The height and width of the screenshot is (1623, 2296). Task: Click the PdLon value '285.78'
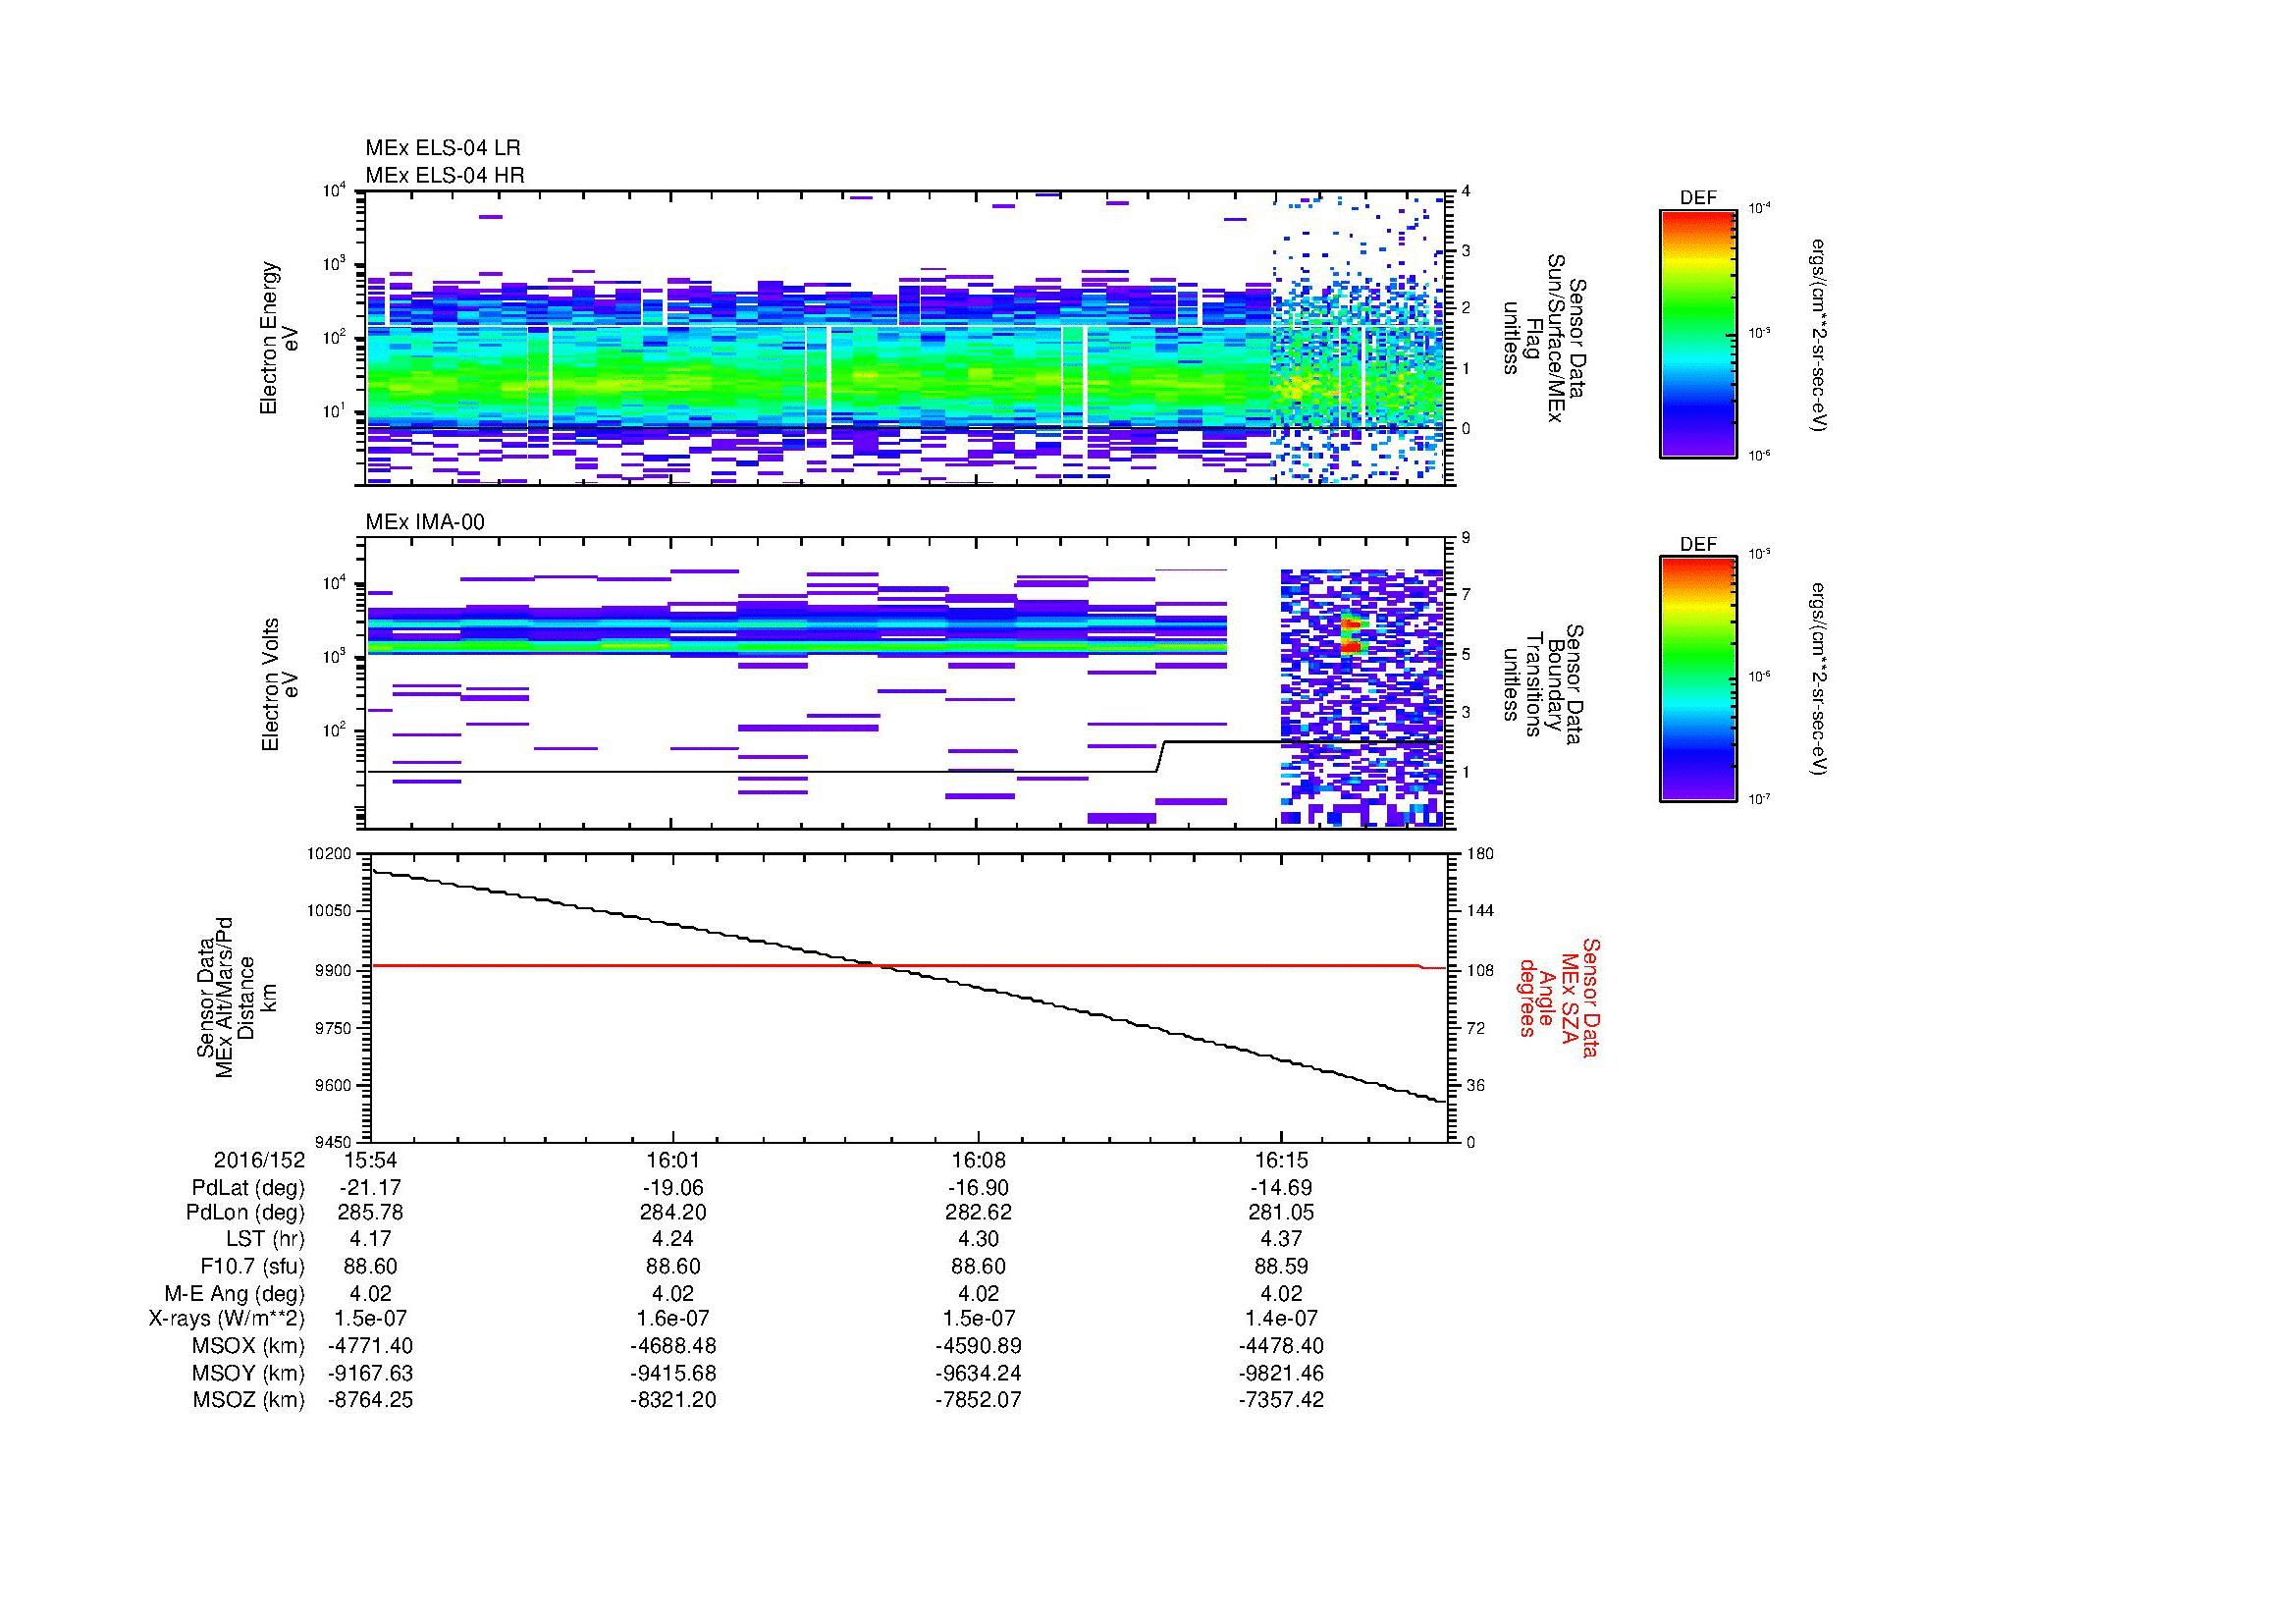coord(370,1213)
